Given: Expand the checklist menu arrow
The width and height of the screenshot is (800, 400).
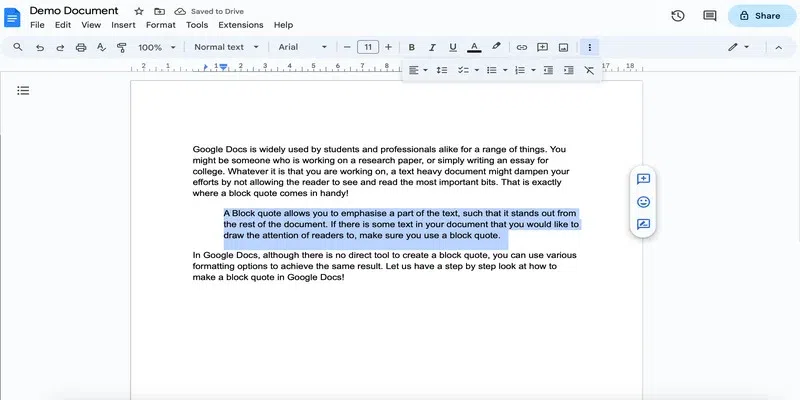Looking at the screenshot, I should pos(477,70).
